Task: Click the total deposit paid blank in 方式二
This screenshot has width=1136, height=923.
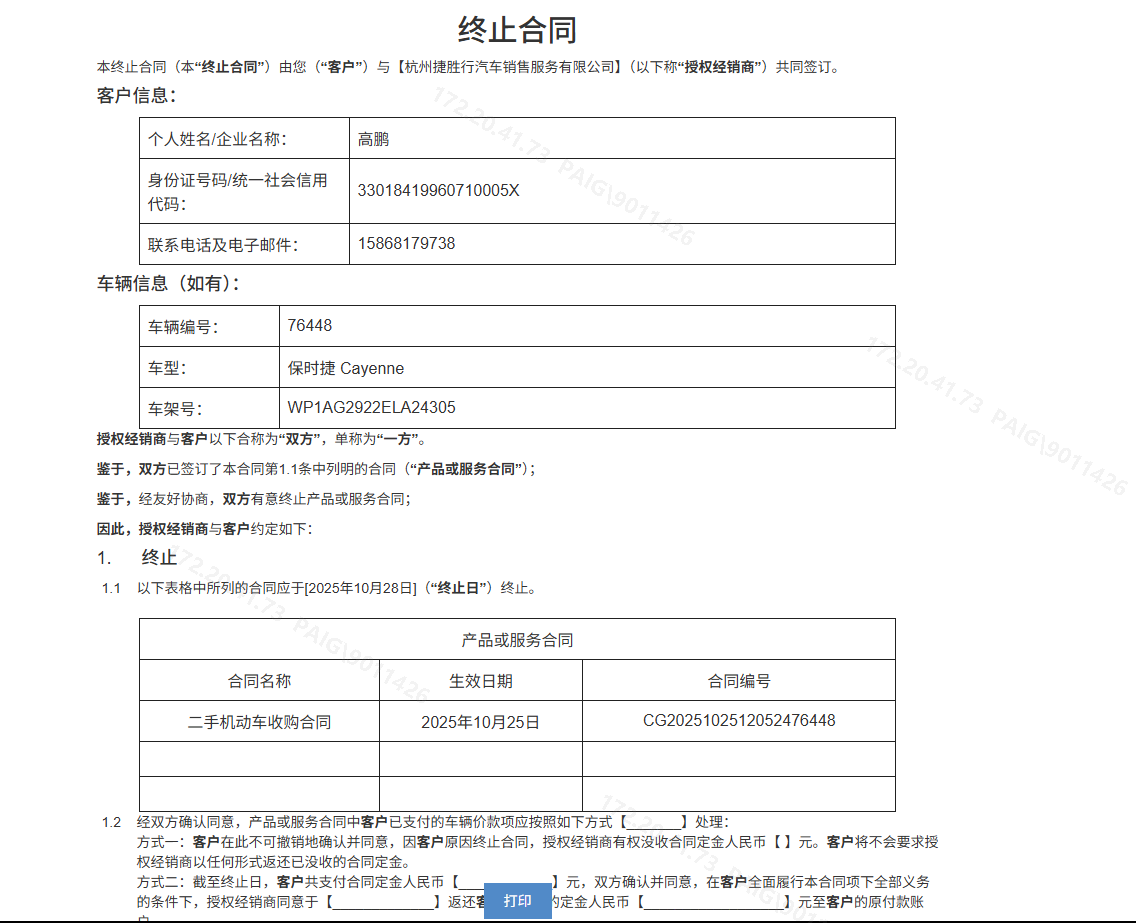Action: click(506, 882)
